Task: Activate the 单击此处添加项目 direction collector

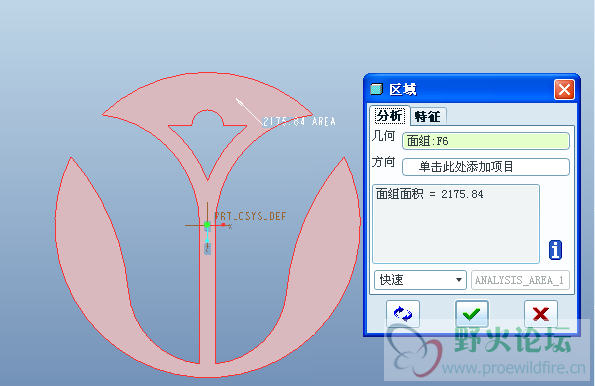Action: pyautogui.click(x=486, y=167)
